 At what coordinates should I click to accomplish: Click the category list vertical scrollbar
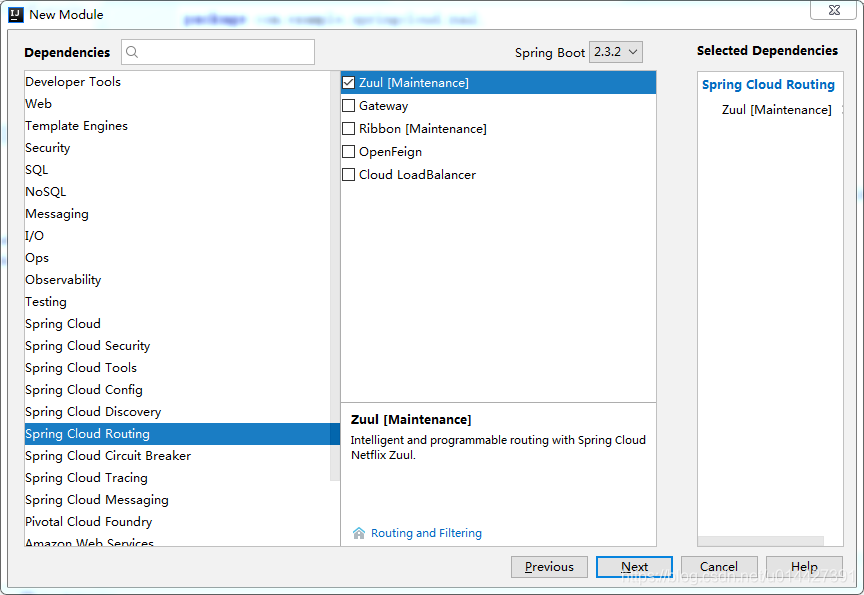(335, 275)
